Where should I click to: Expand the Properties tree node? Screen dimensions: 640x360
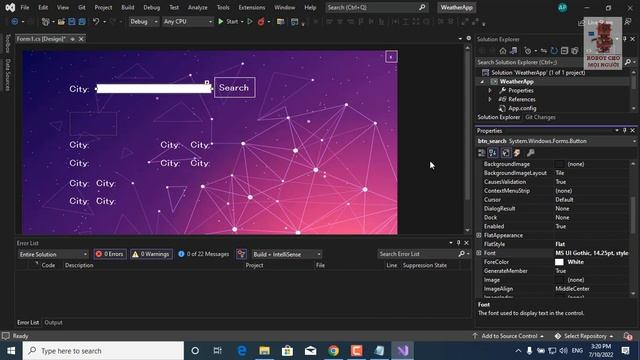tap(490, 91)
